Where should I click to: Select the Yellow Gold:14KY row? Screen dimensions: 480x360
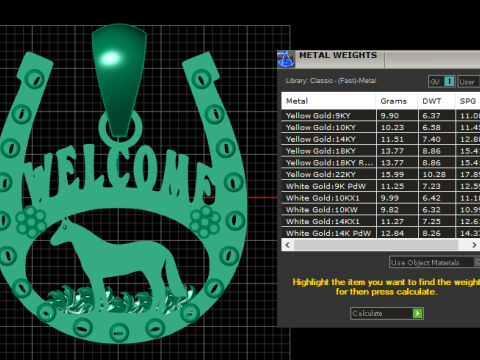[381, 139]
